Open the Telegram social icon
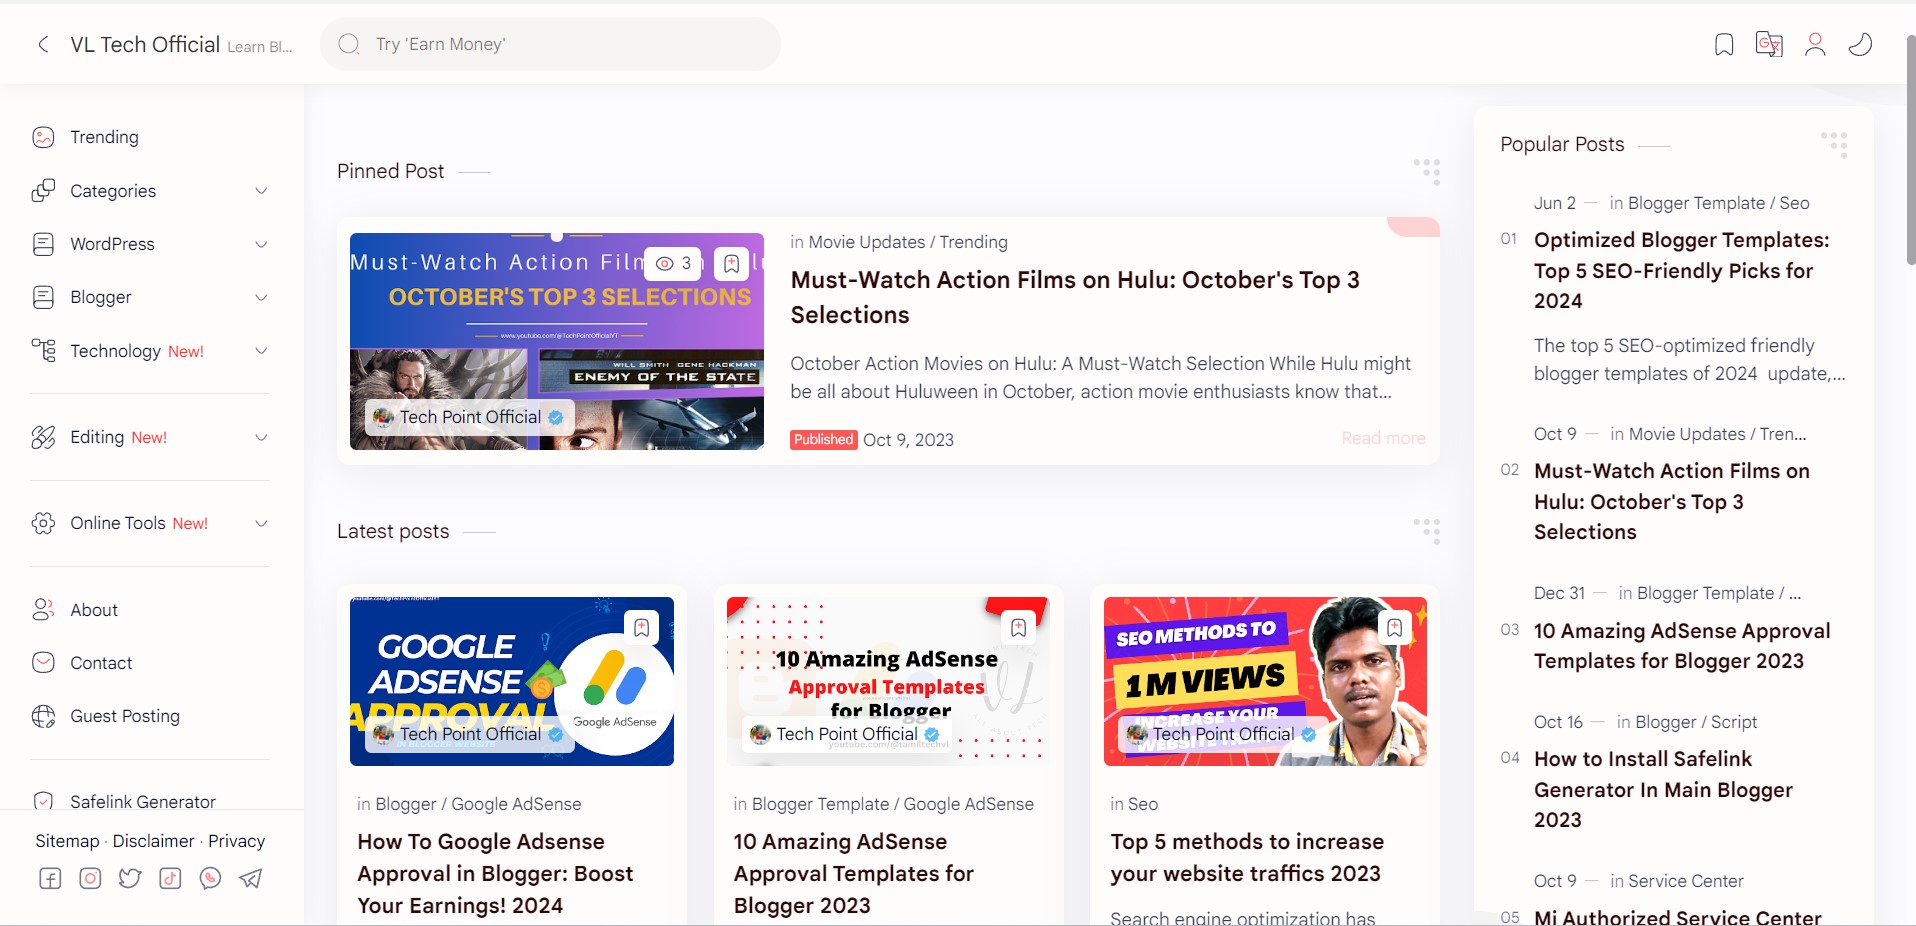 tap(250, 878)
